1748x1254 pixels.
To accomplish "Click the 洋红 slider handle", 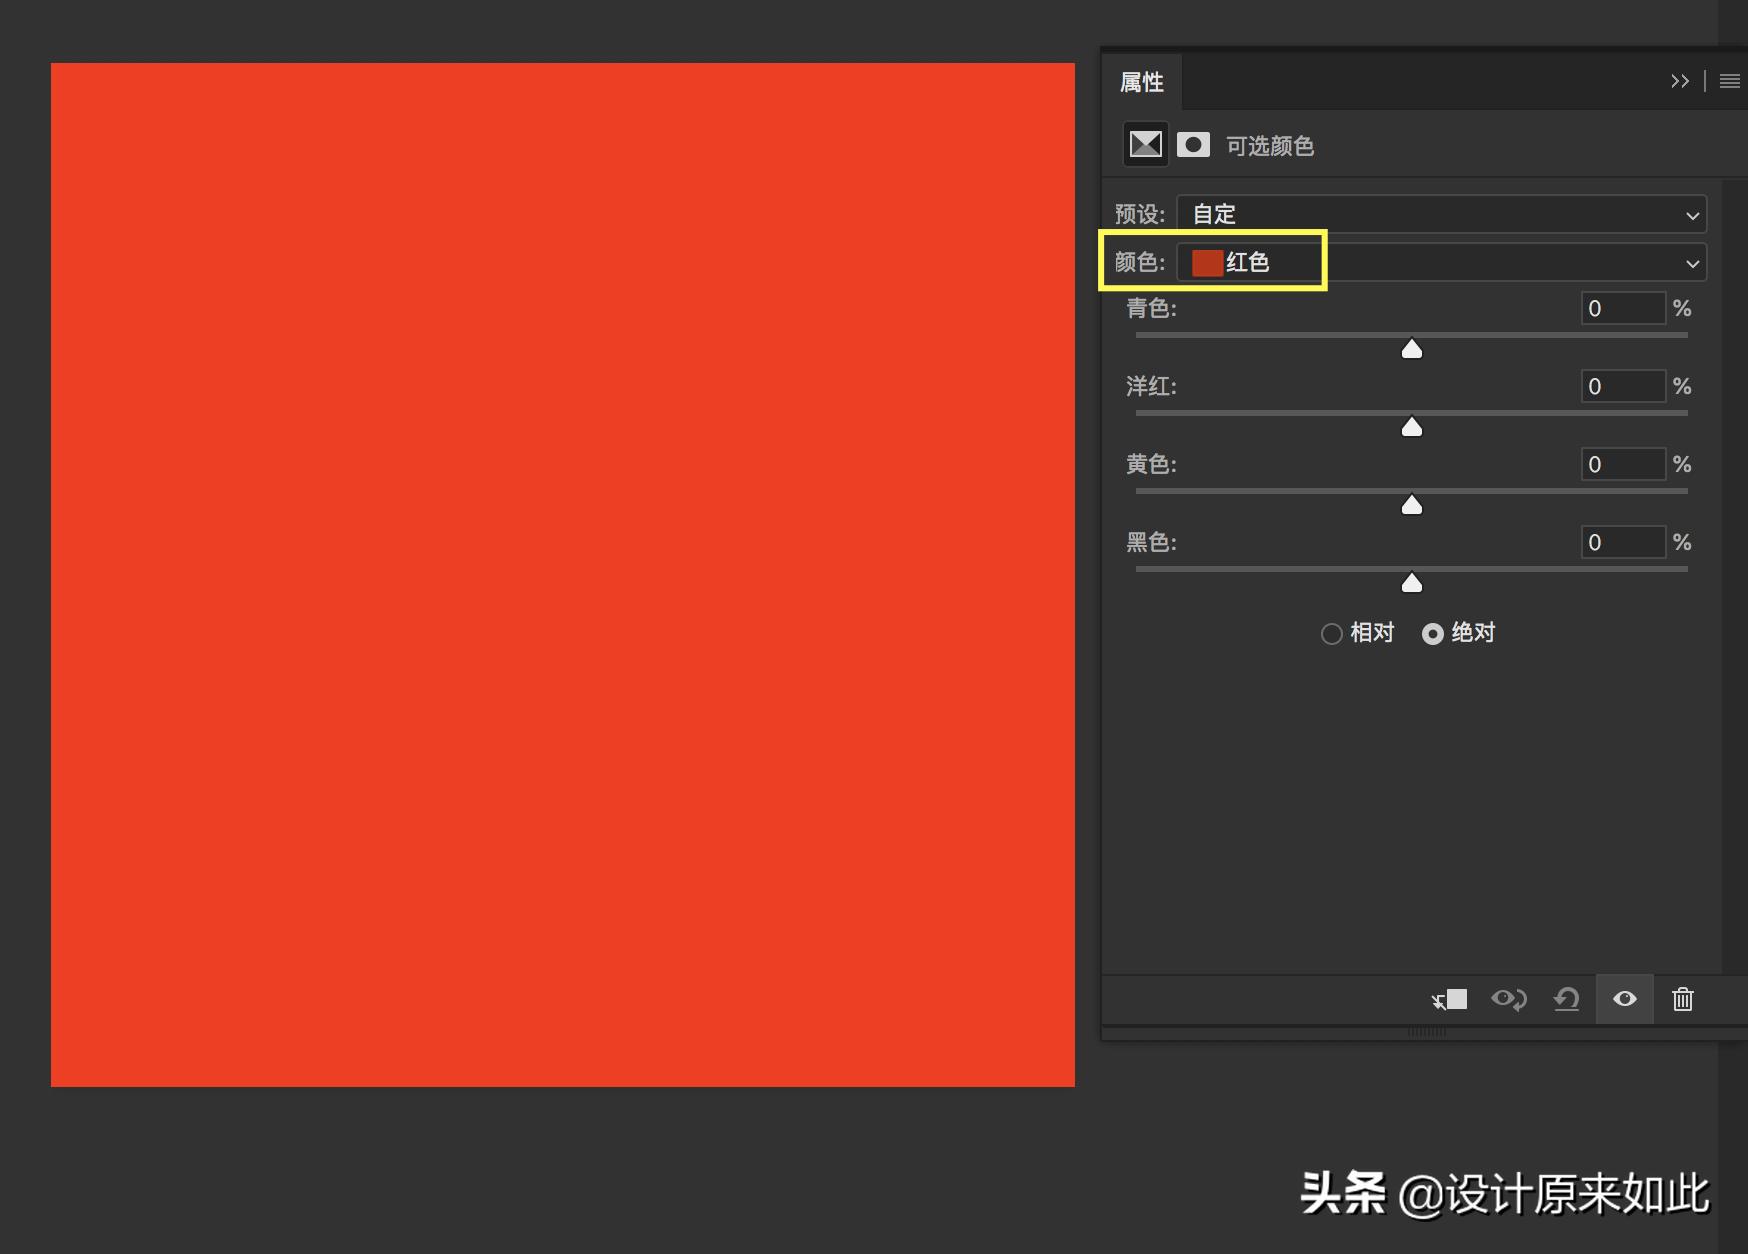I will click(1412, 427).
